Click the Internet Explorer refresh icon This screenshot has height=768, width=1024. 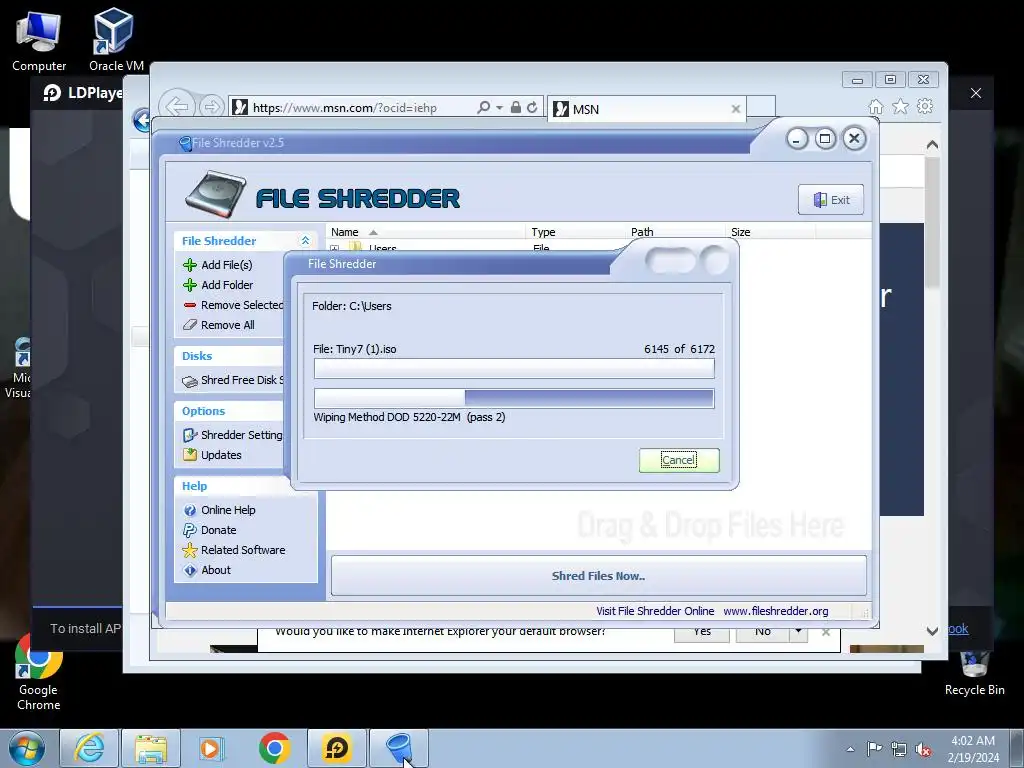click(x=532, y=107)
